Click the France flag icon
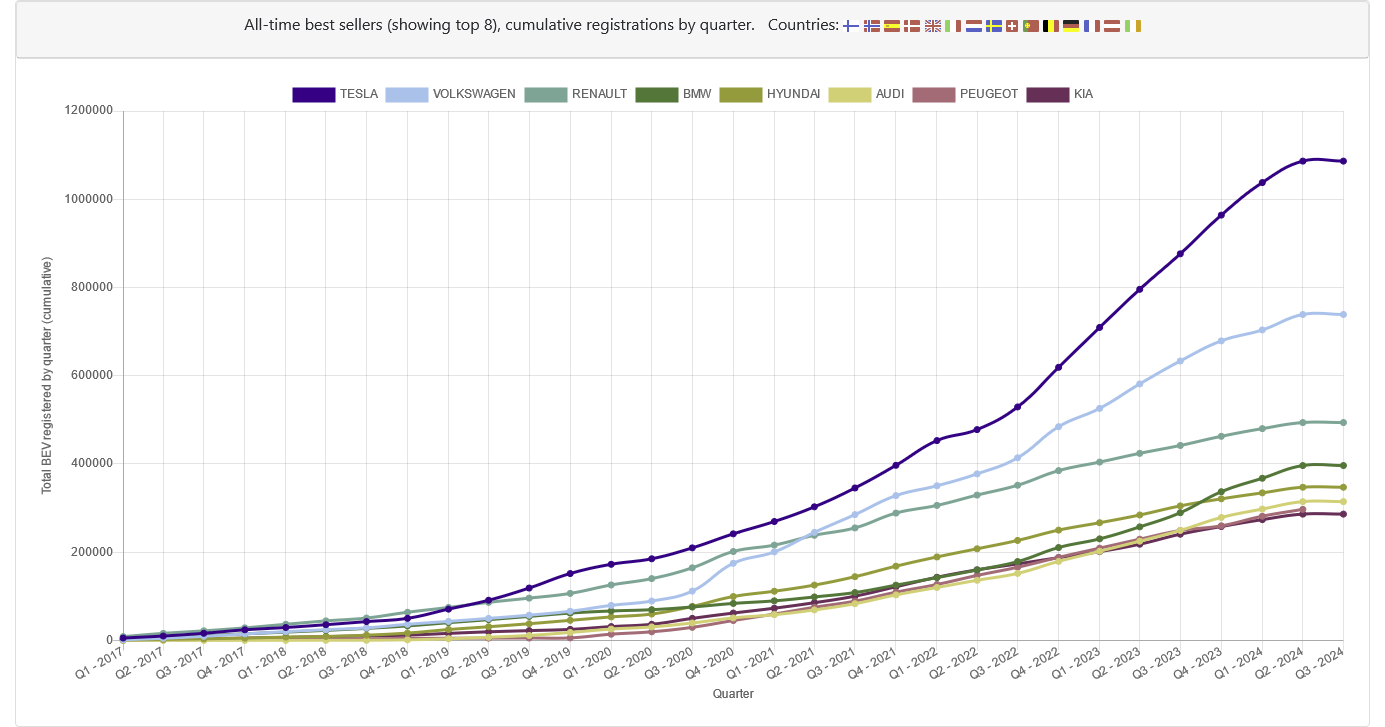Viewport: 1385px width, 727px height. 1091,26
